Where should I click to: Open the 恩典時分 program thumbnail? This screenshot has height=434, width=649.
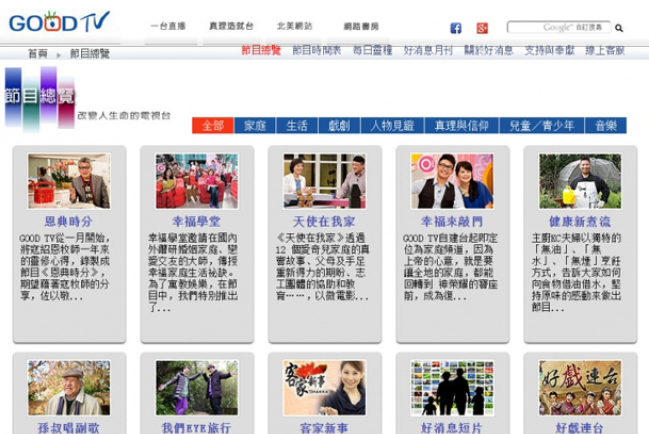69,181
